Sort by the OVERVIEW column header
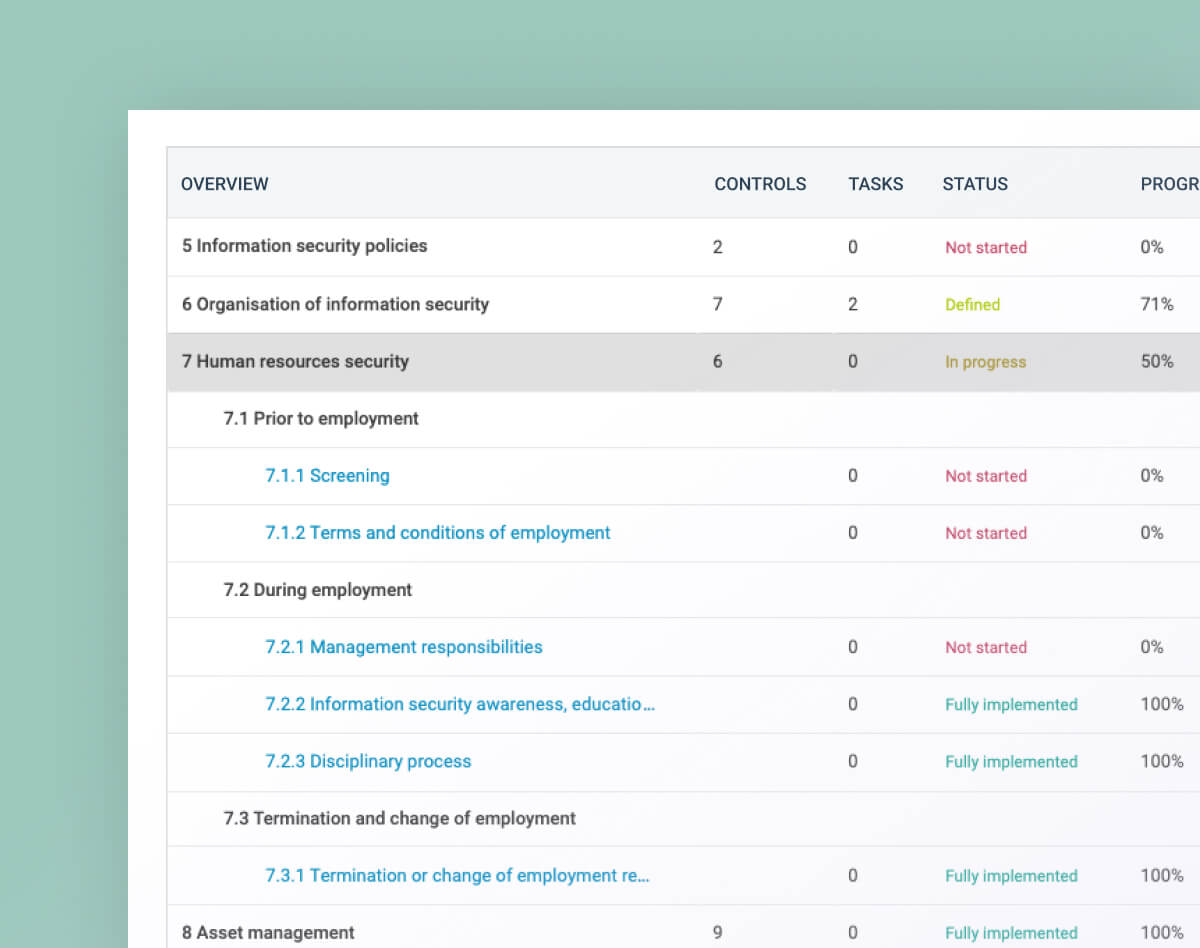 tap(224, 184)
